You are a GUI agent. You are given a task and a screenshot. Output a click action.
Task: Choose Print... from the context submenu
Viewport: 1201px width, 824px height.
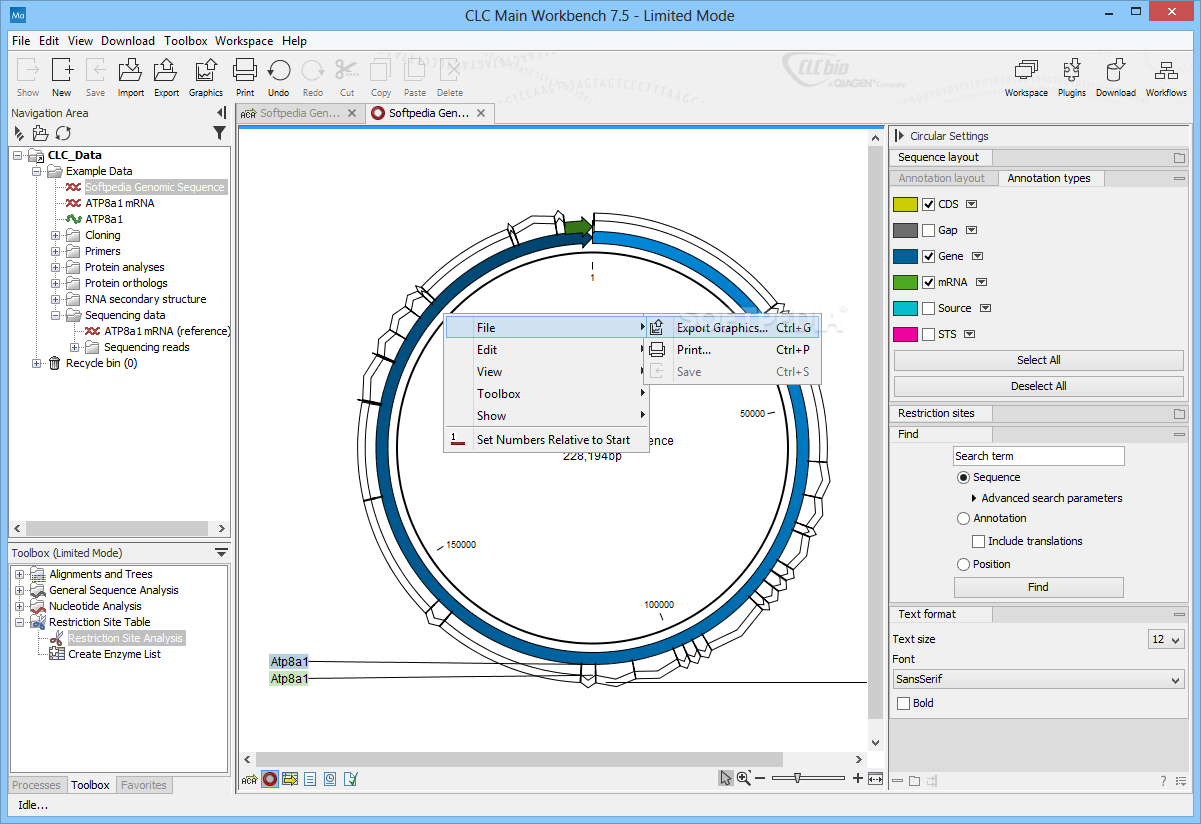(732, 350)
